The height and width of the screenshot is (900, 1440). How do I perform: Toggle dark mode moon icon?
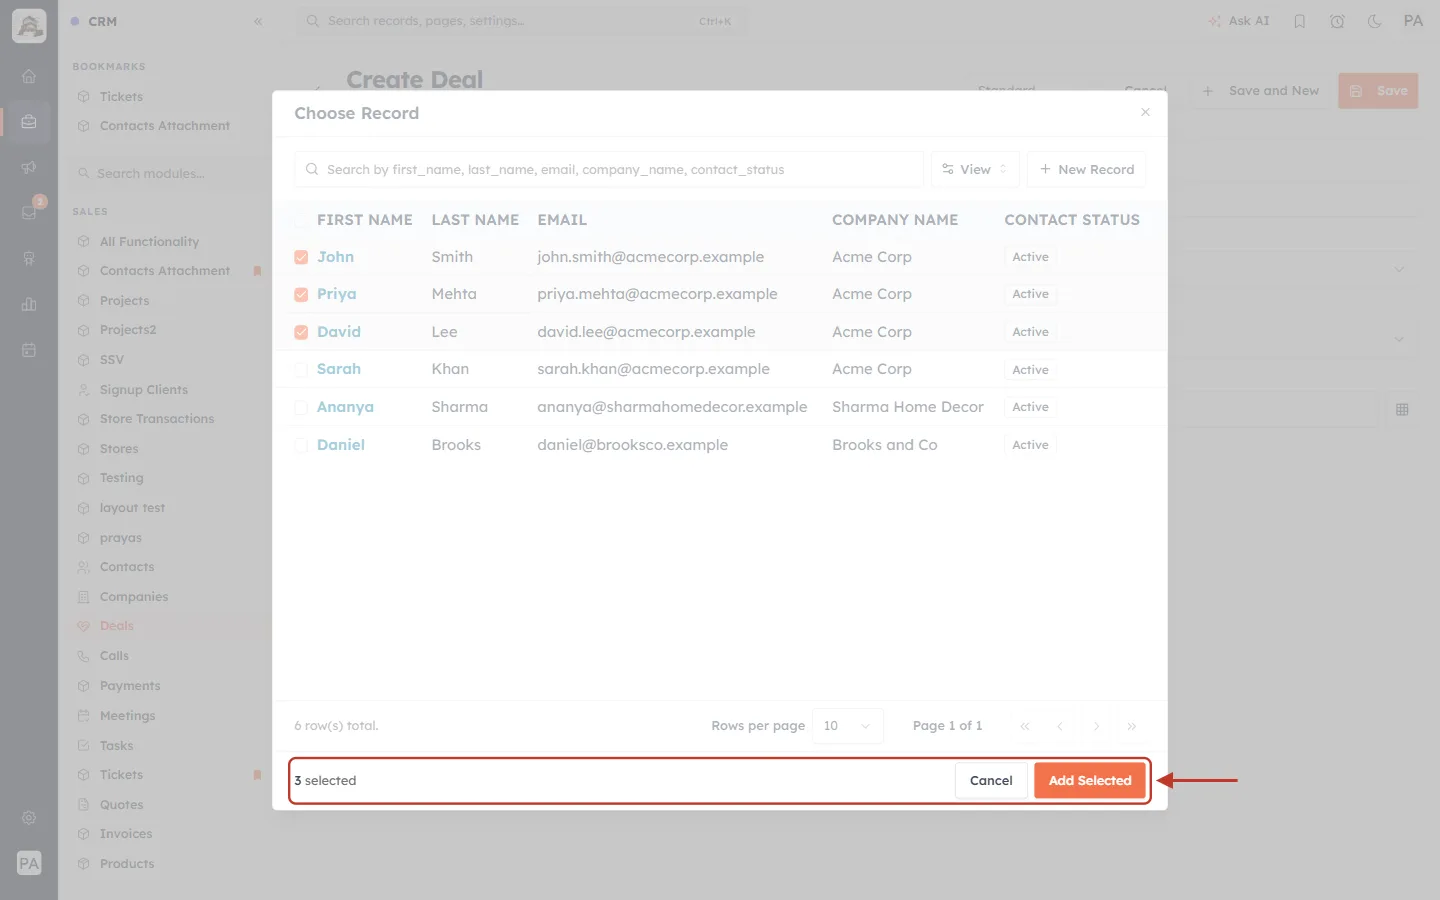[1375, 21]
